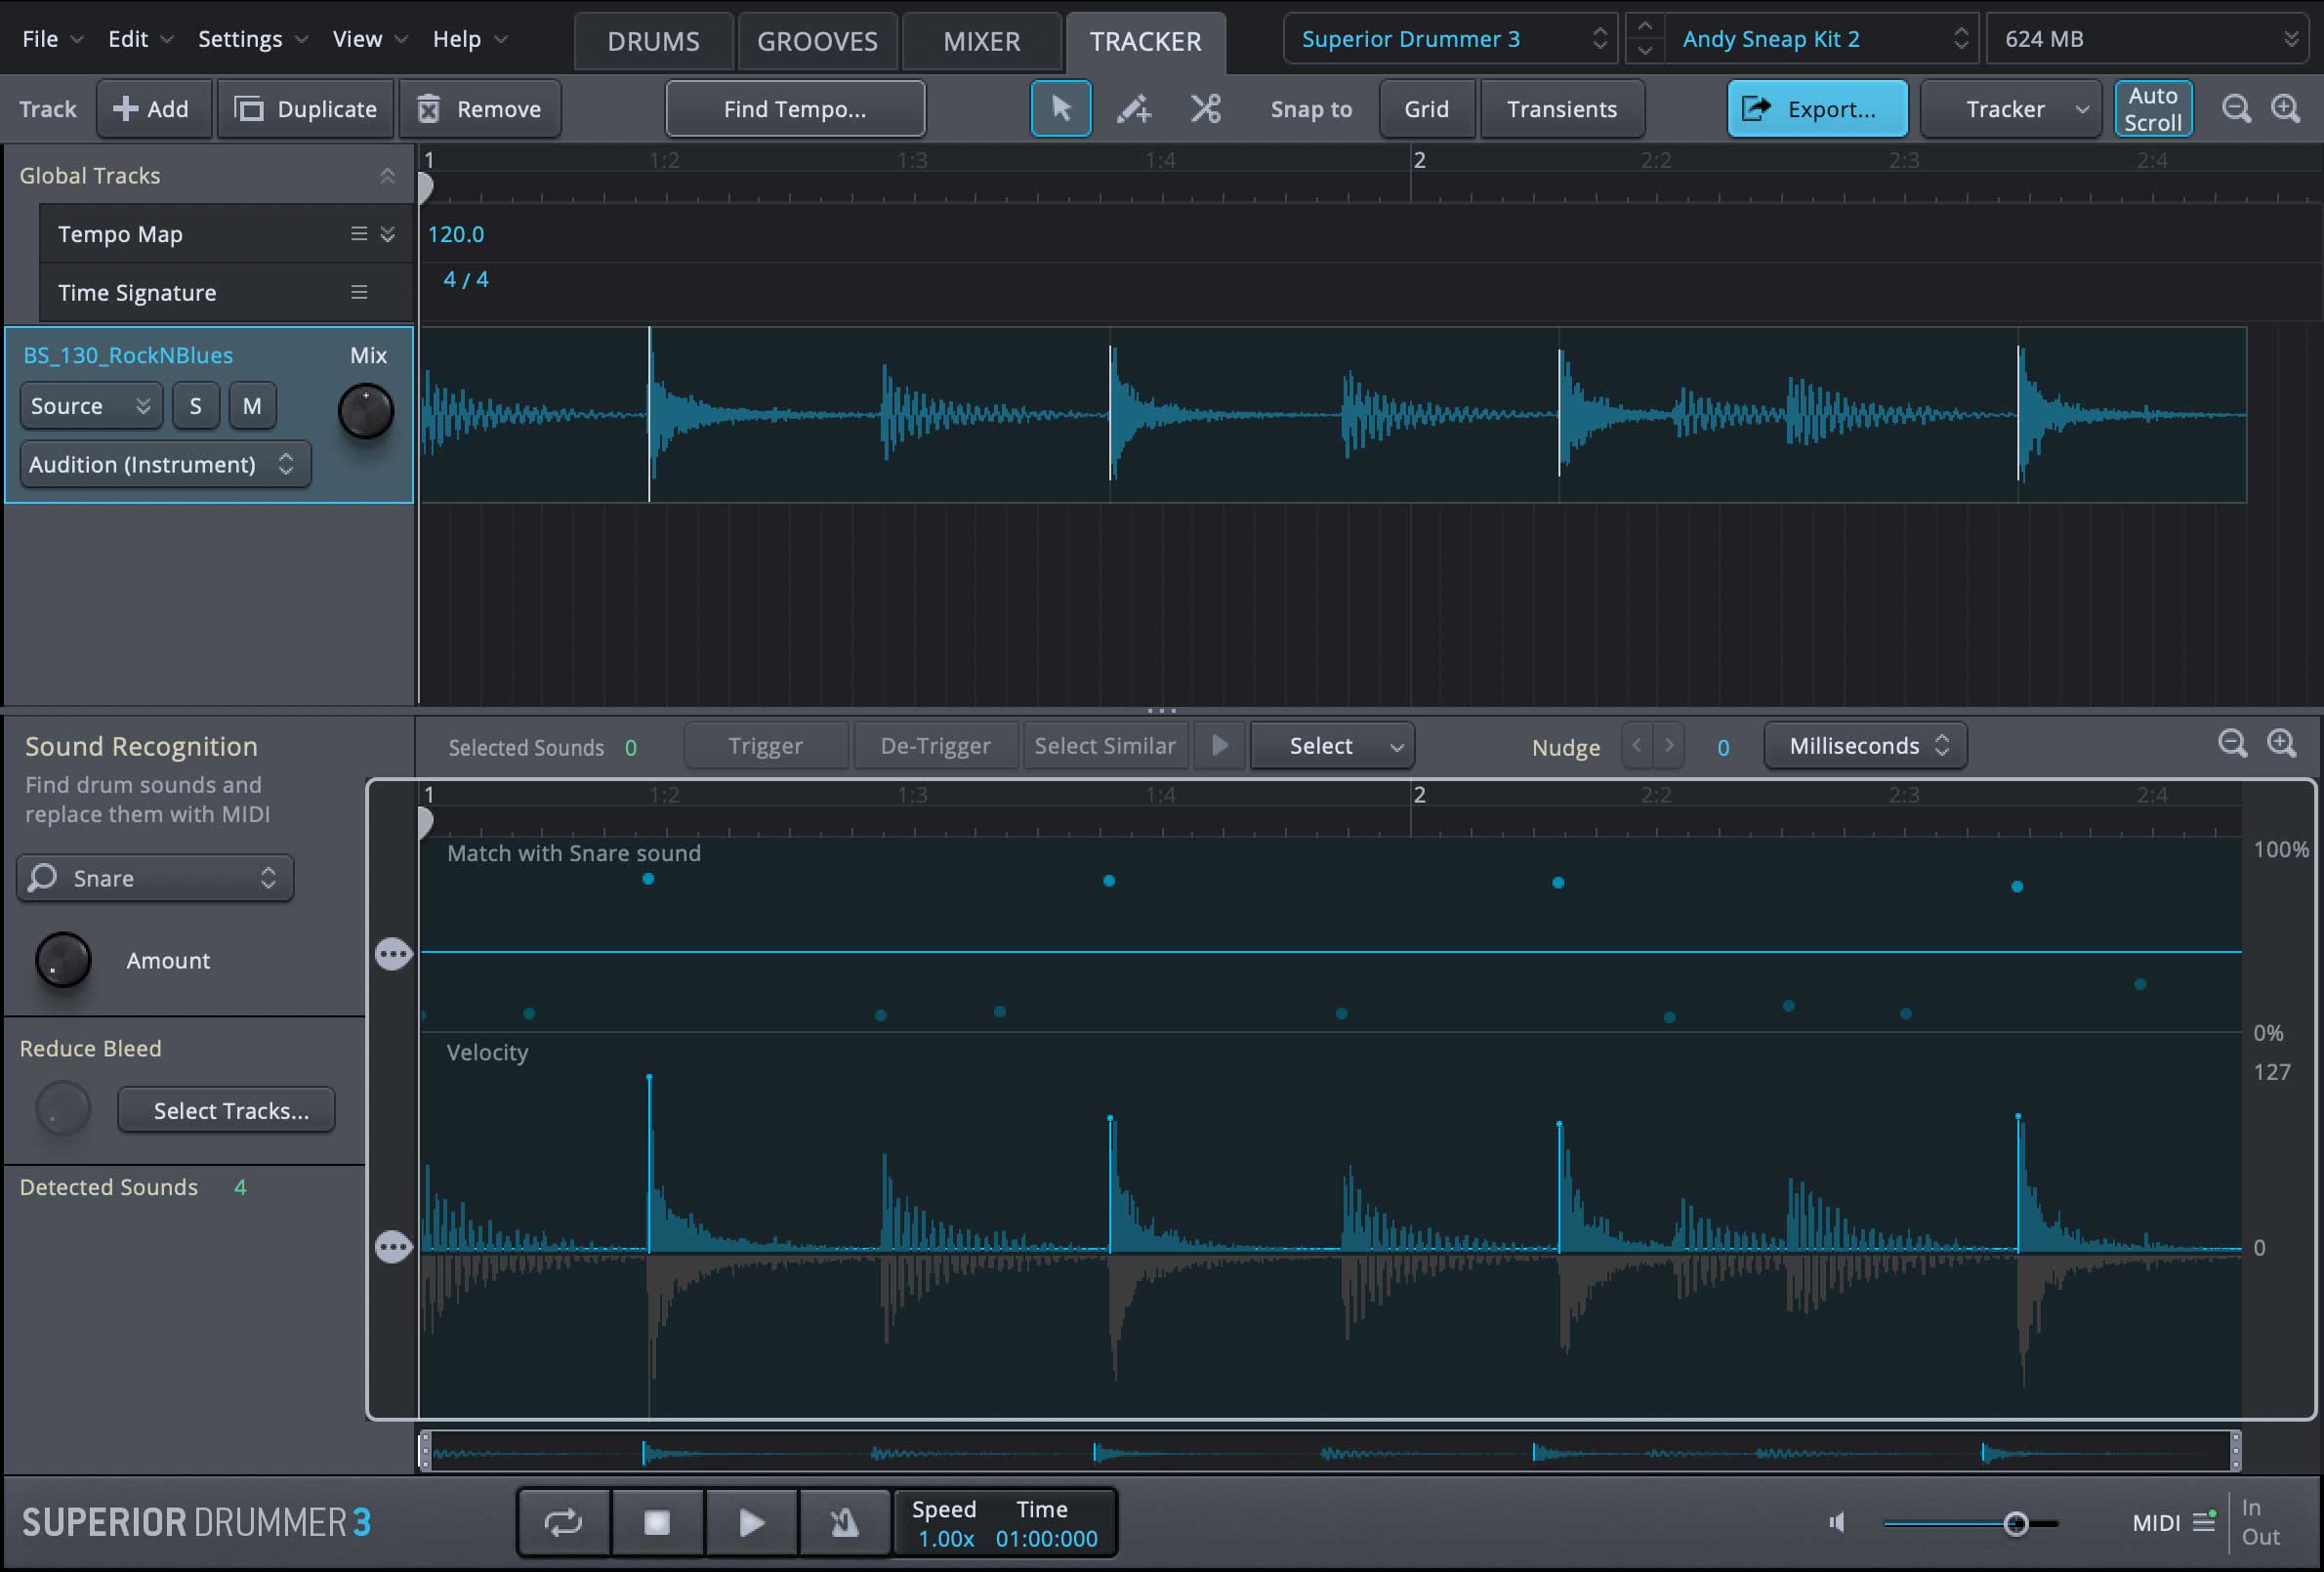Click the loop playback icon
This screenshot has width=2324, height=1572.
click(563, 1522)
